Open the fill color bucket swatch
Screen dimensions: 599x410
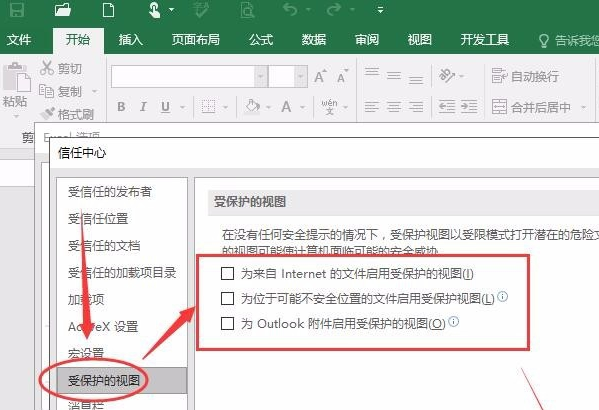pyautogui.click(x=252, y=107)
